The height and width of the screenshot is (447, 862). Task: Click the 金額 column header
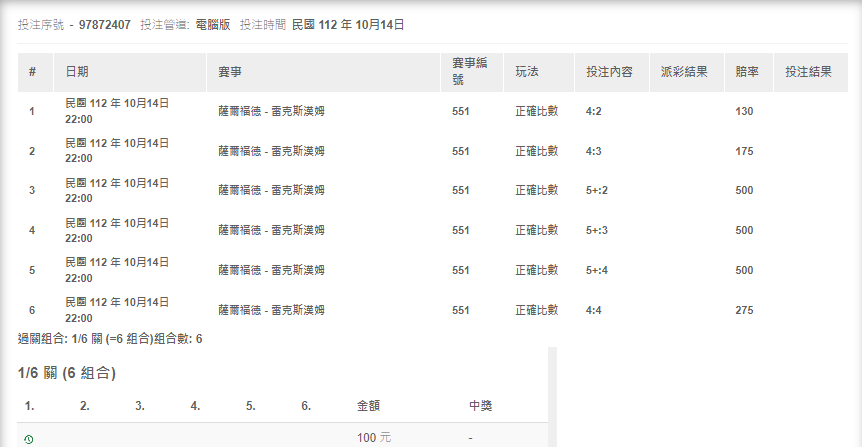[x=368, y=406]
